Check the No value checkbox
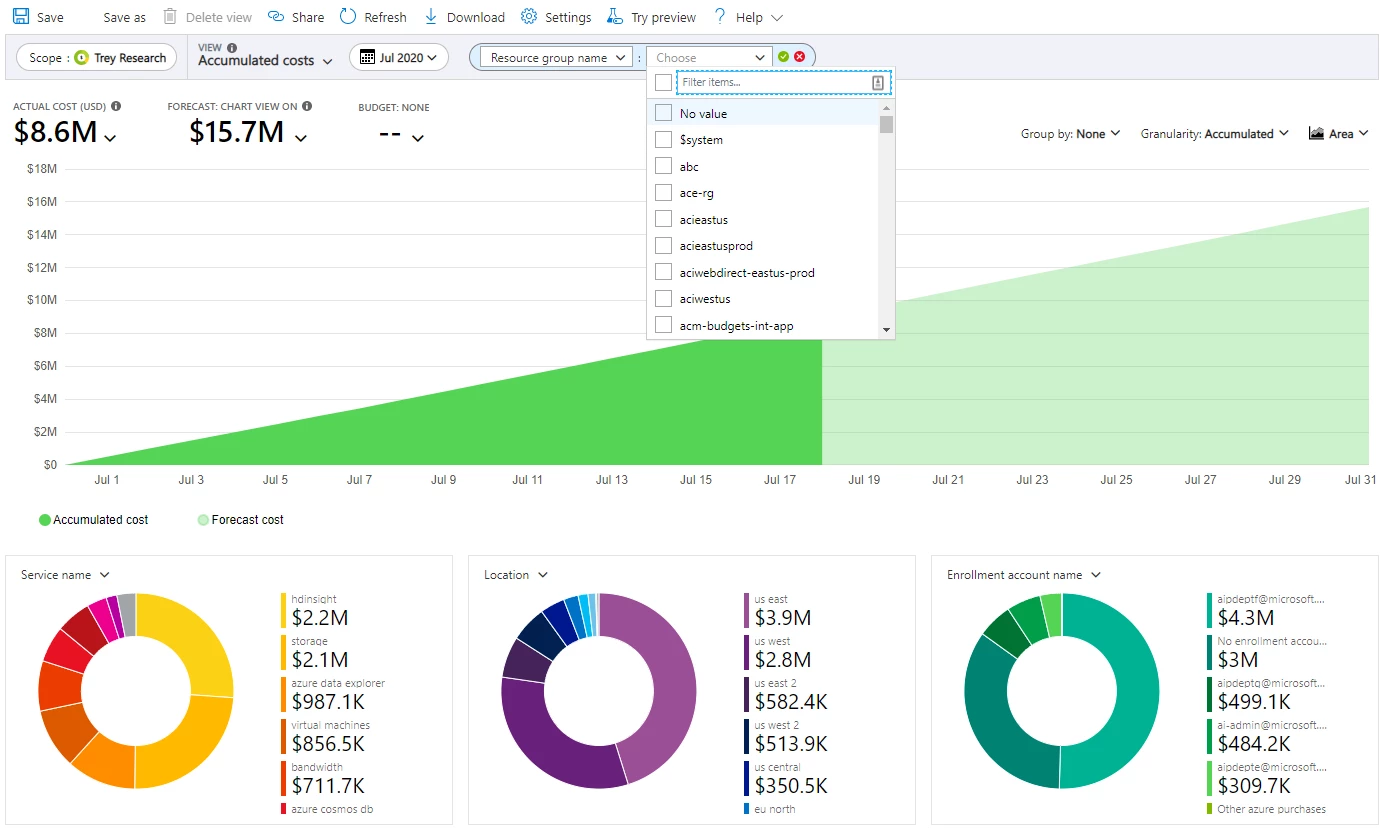1385x831 pixels. (x=665, y=113)
